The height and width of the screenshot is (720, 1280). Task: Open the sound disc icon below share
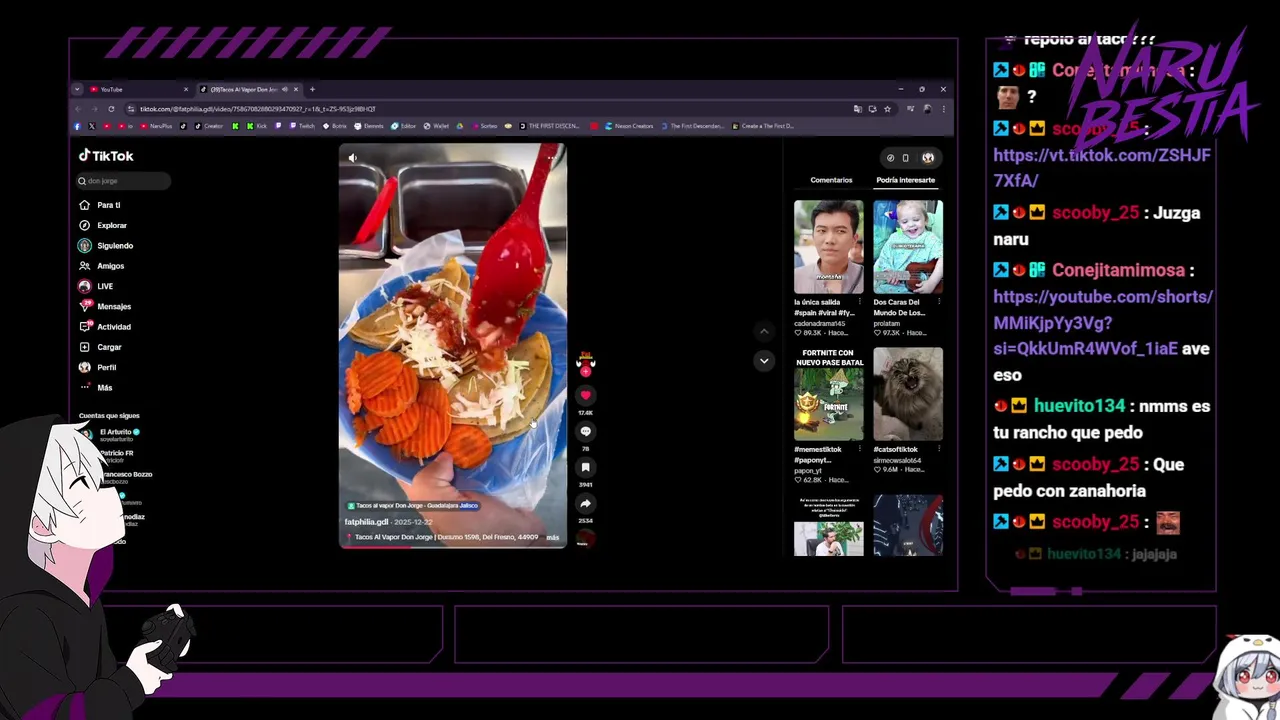point(586,539)
